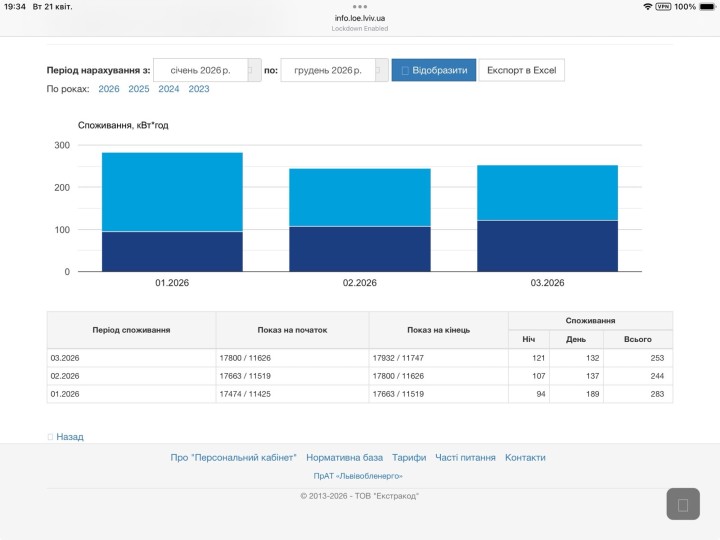Image resolution: width=720 pixels, height=540 pixels.
Task: Click the total value 253
Action: click(657, 358)
